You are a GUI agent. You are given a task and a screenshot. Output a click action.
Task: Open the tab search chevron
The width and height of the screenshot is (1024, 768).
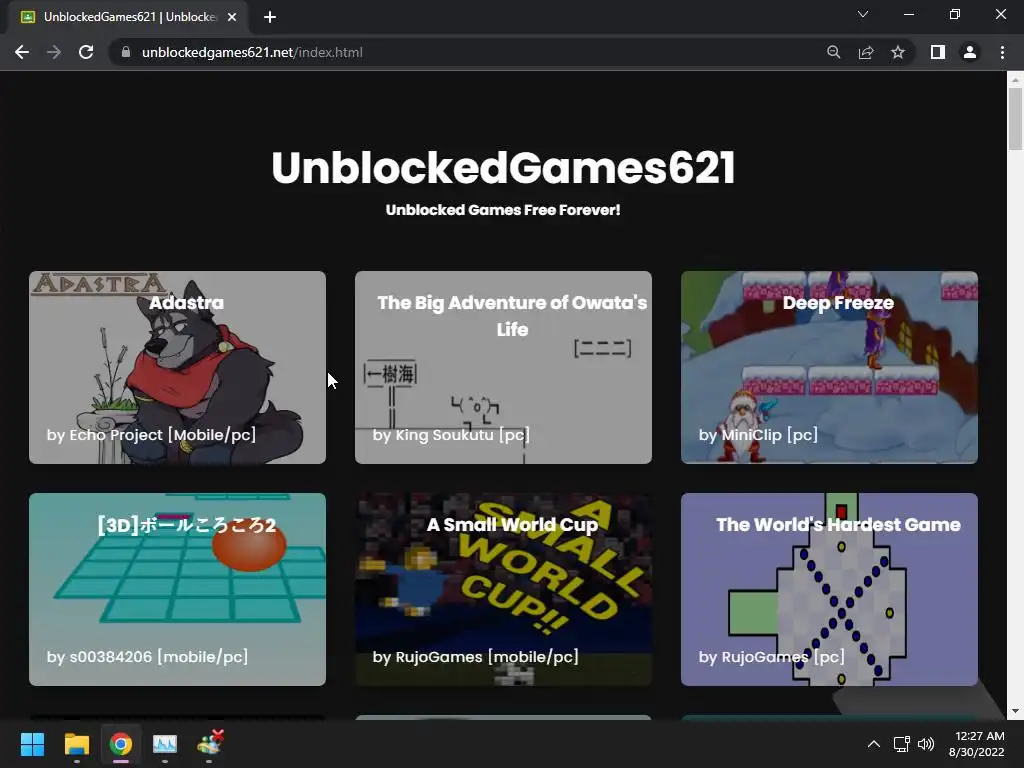pyautogui.click(x=863, y=14)
